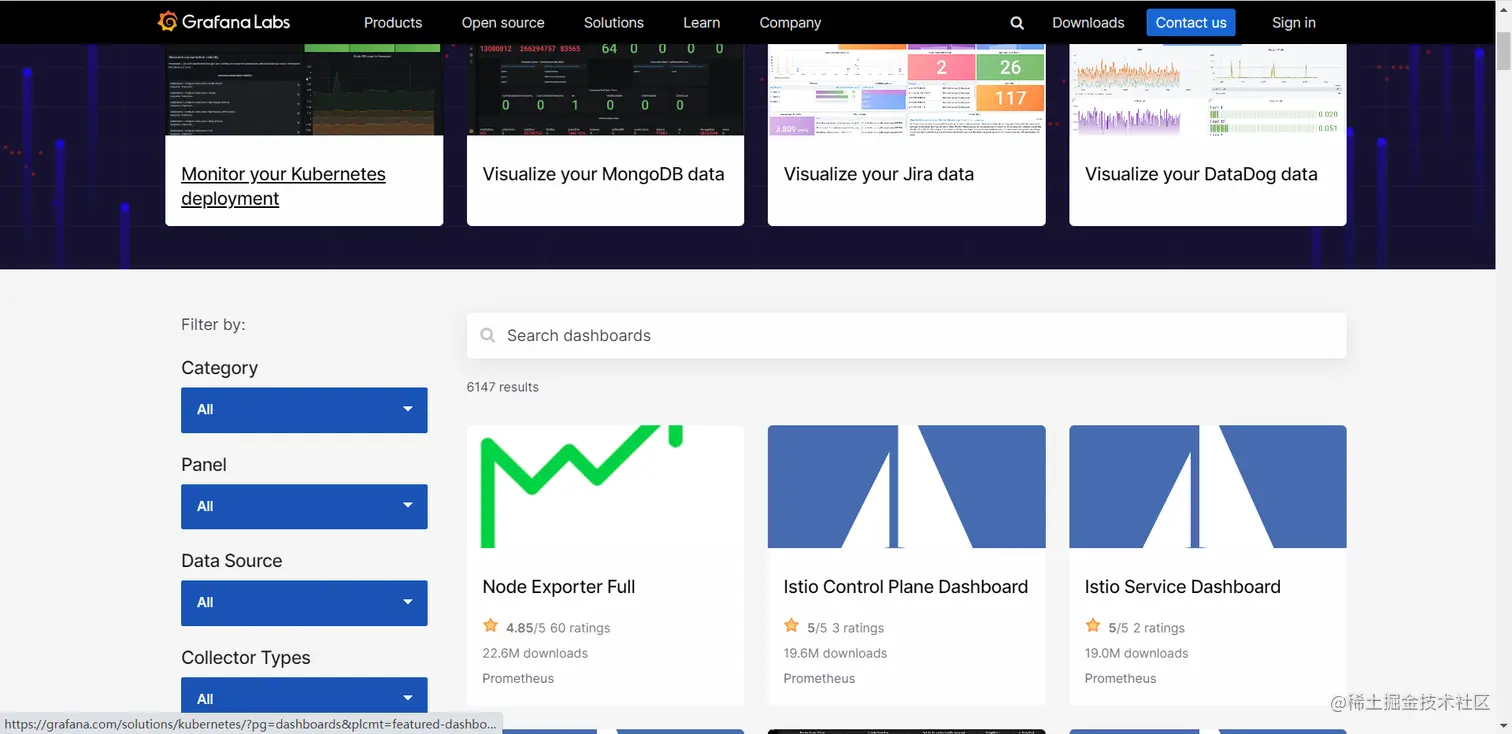Open the Node Exporter Full logo thumbnail
The width and height of the screenshot is (1512, 734).
click(x=605, y=487)
